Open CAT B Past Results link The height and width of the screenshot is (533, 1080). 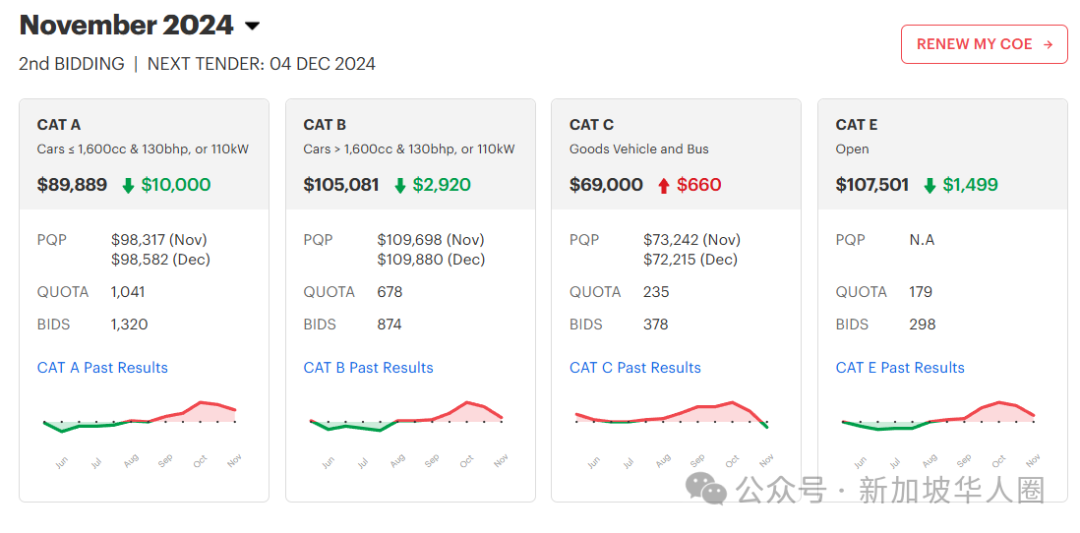point(368,368)
